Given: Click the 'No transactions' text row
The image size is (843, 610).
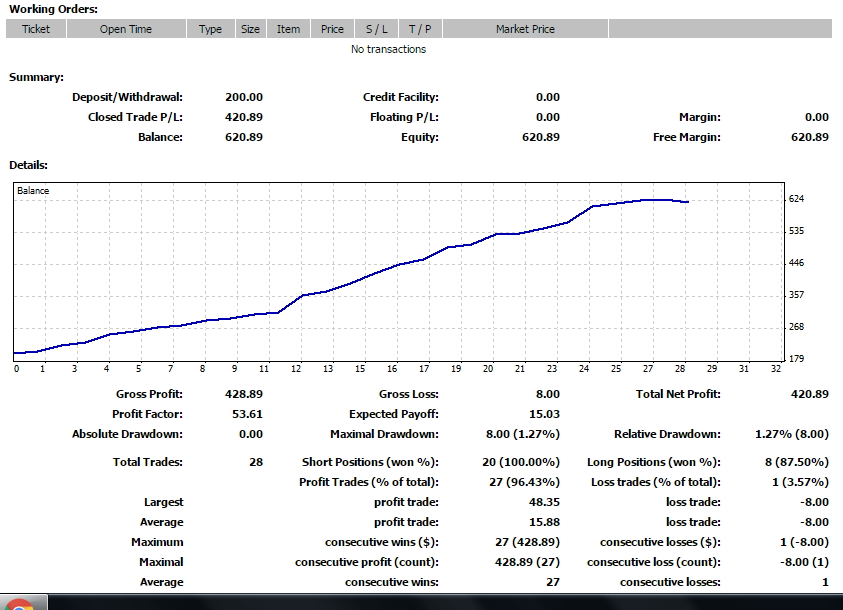Looking at the screenshot, I should (x=388, y=49).
